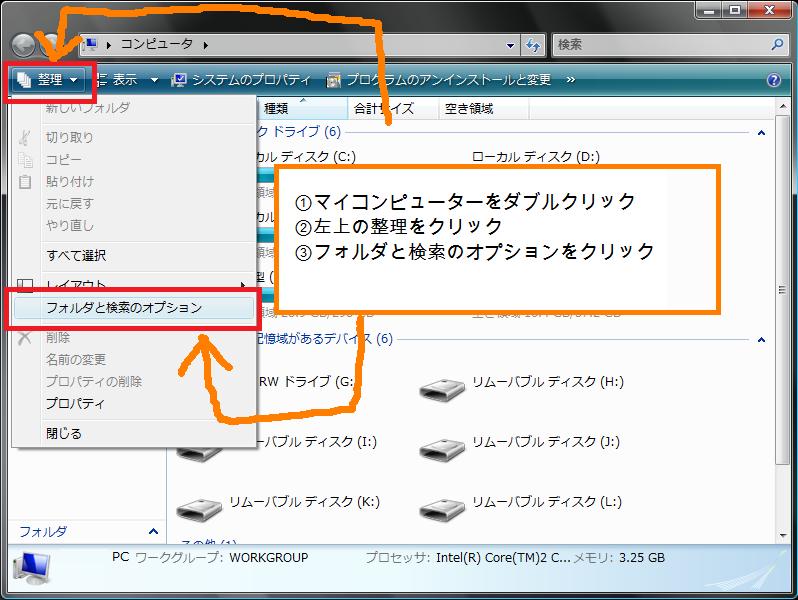Image resolution: width=798 pixels, height=600 pixels.
Task: Select すべて選択 in the menu
Action: (x=76, y=255)
